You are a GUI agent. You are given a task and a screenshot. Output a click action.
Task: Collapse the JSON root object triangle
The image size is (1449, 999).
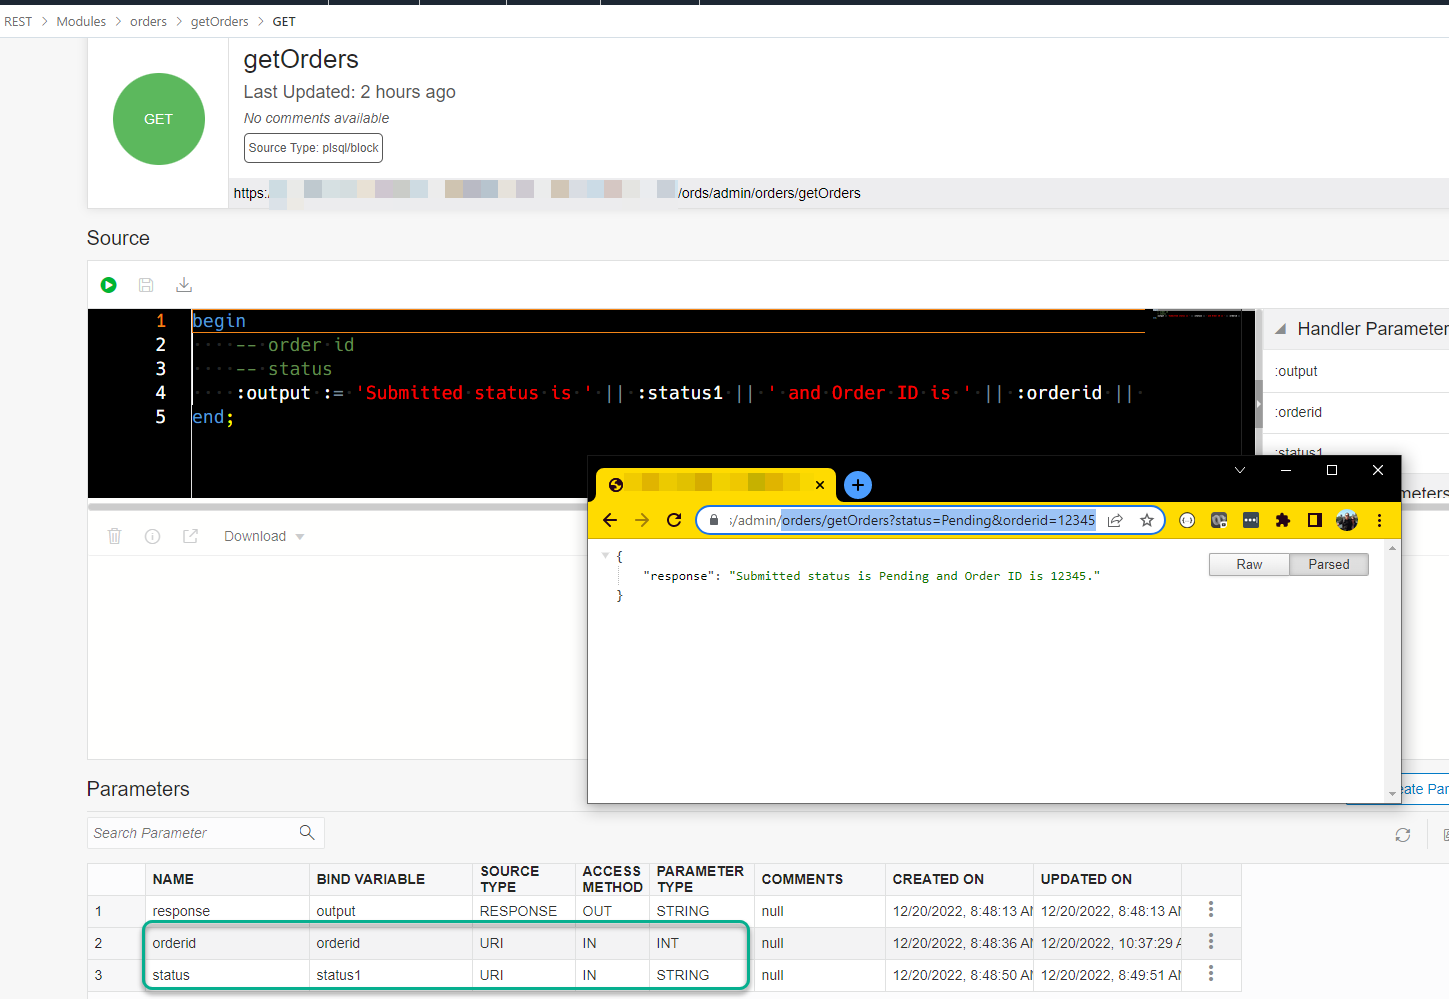click(x=605, y=555)
